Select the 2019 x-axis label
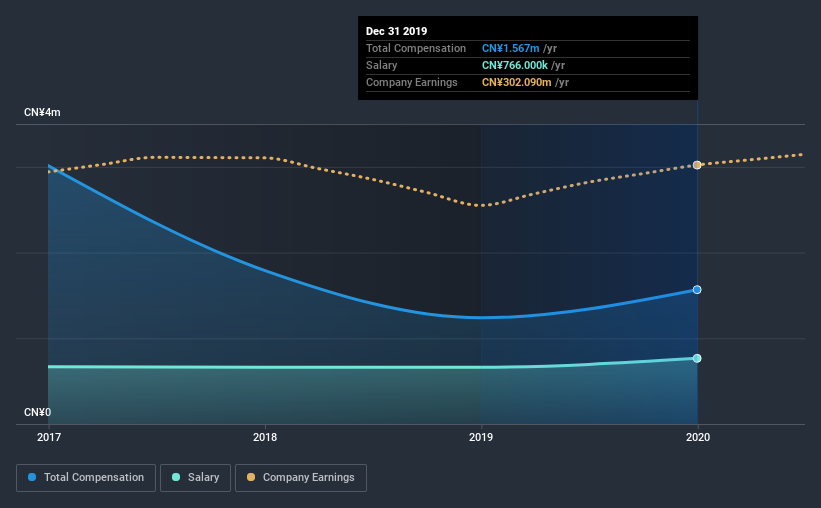Viewport: 821px width, 508px height. [x=481, y=437]
